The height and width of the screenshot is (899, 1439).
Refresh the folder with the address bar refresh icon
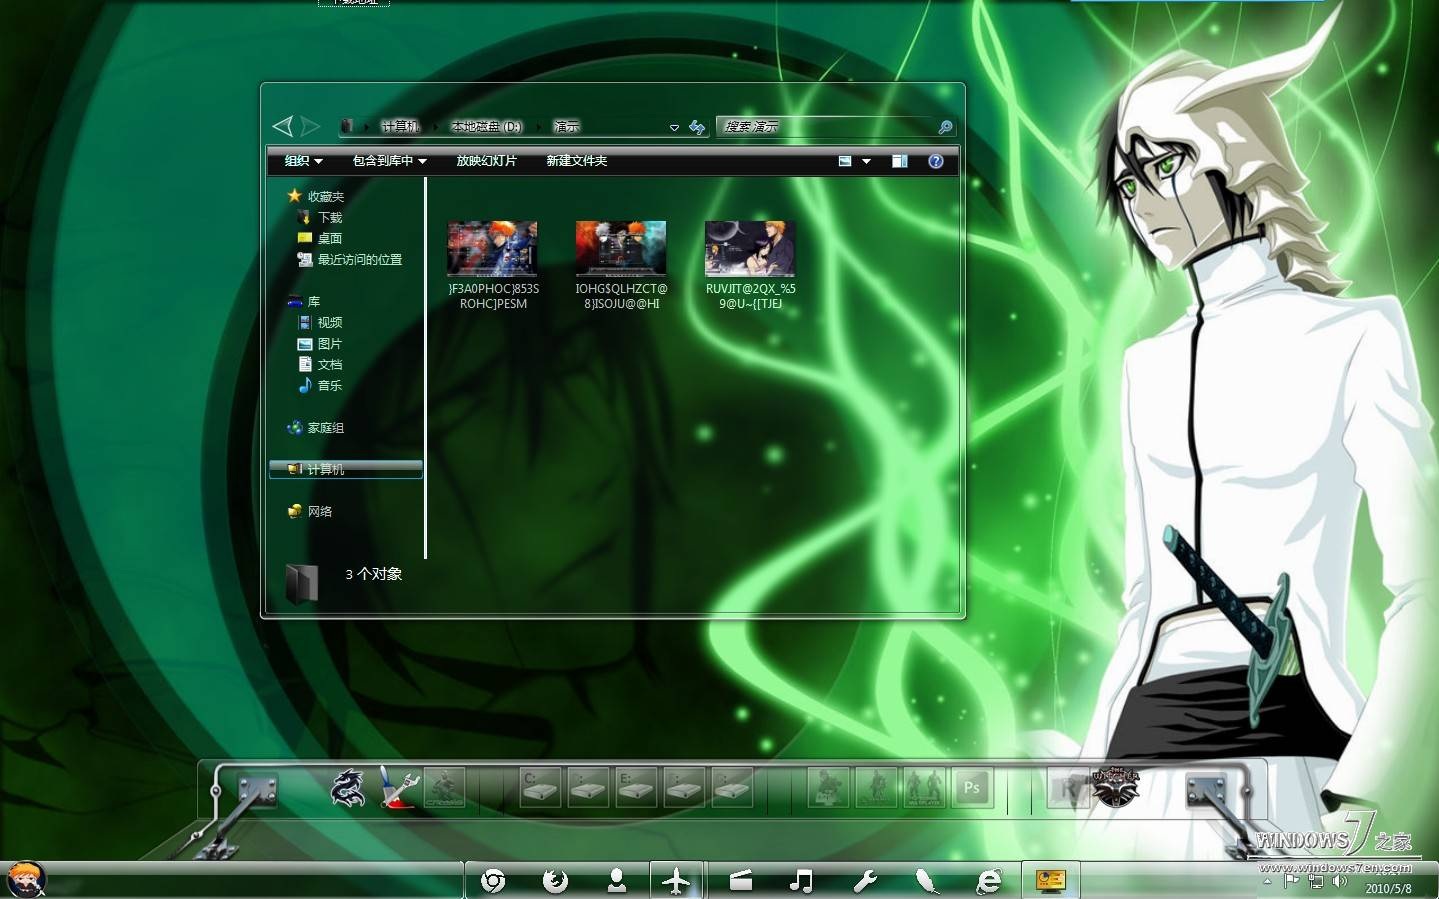coord(697,127)
